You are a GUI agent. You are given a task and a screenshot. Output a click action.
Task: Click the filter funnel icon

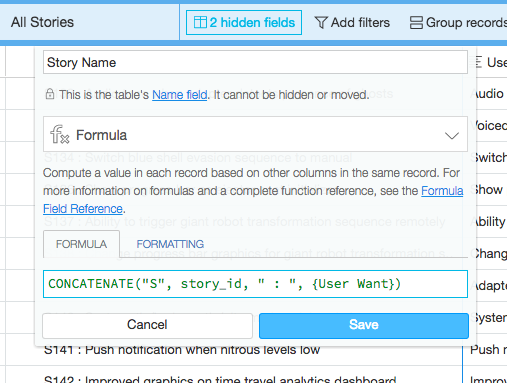tap(321, 23)
